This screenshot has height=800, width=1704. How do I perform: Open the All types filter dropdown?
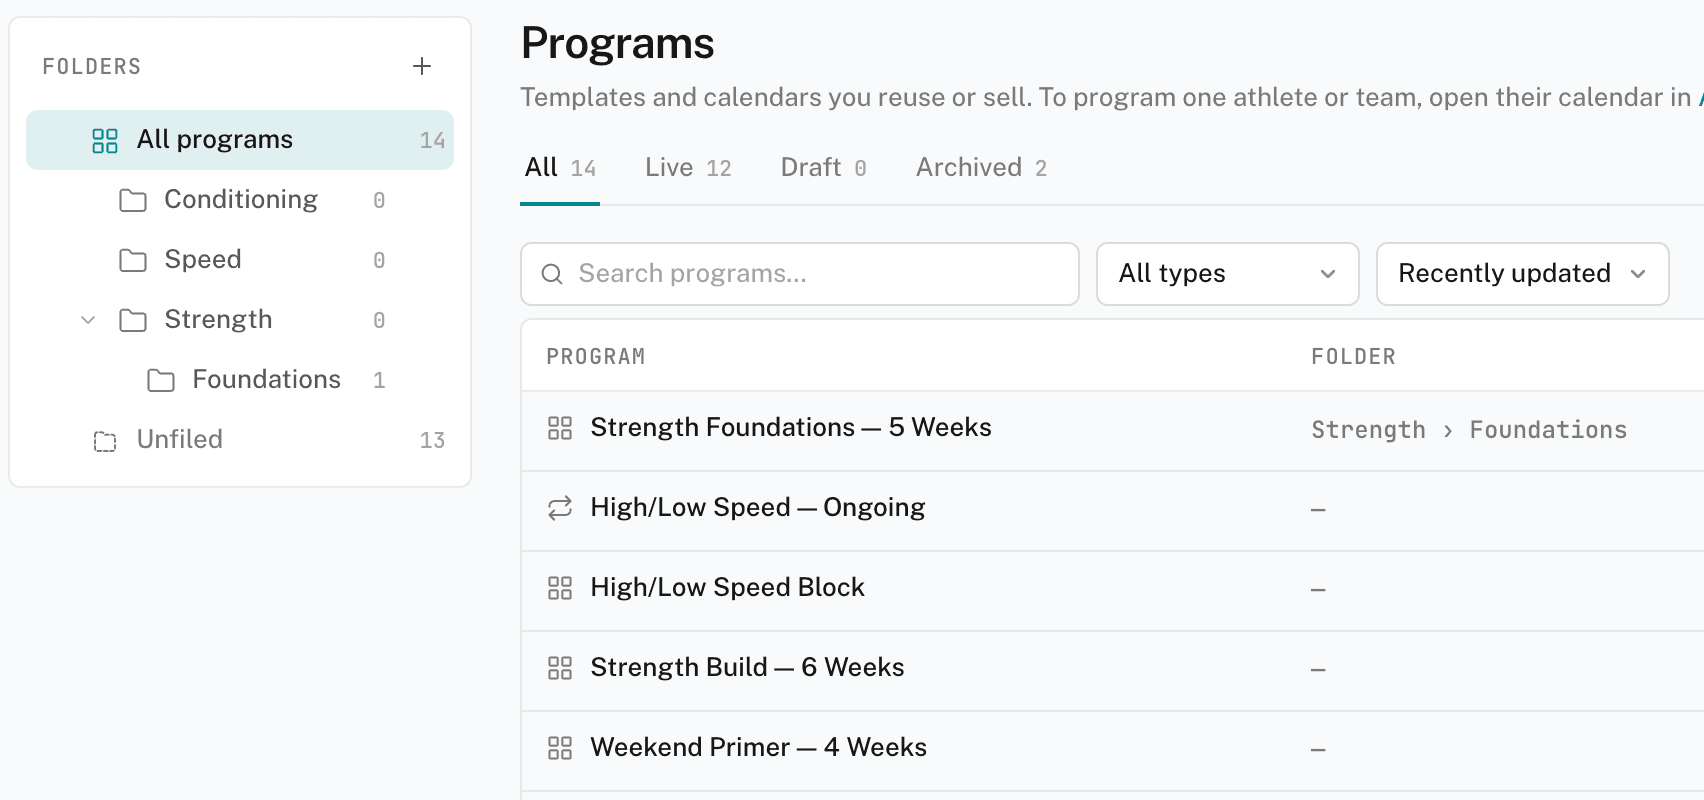1228,274
